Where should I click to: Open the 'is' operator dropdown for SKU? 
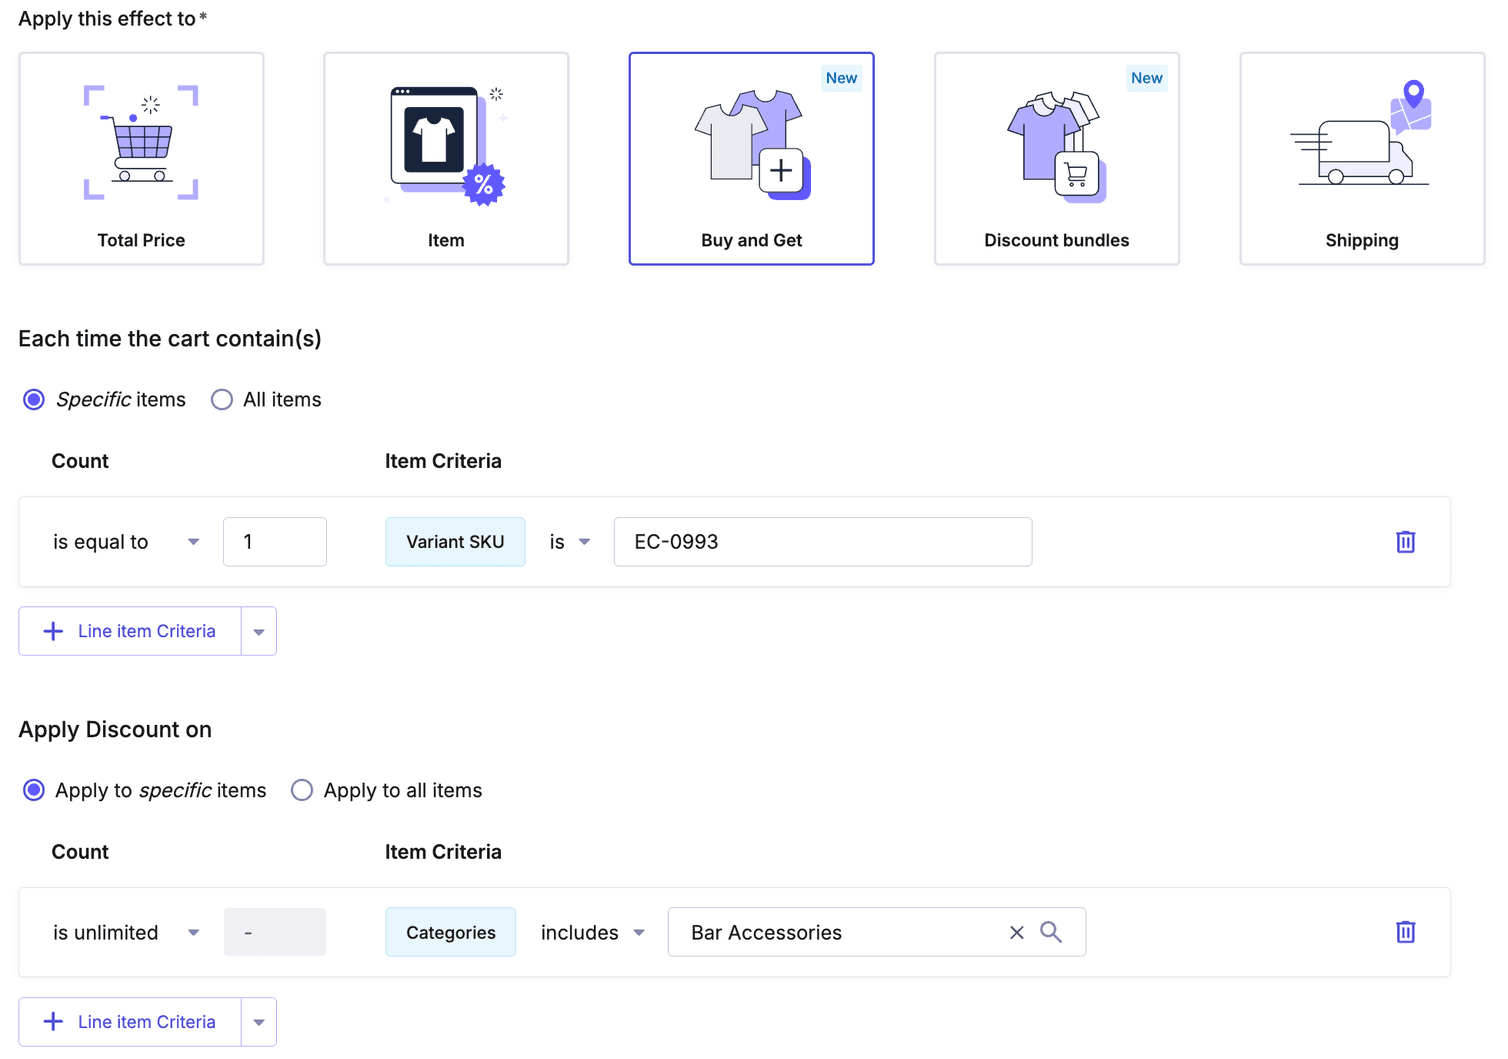[570, 542]
